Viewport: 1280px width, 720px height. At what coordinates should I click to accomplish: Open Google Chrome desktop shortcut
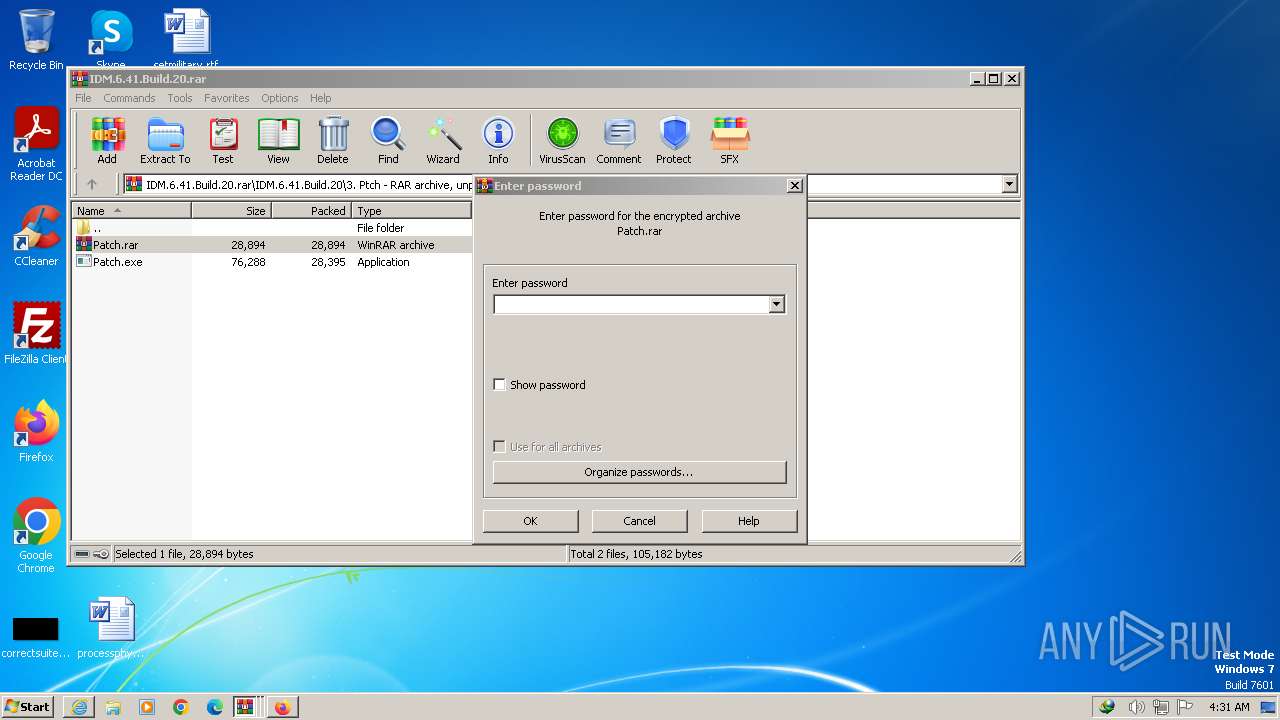coord(36,536)
